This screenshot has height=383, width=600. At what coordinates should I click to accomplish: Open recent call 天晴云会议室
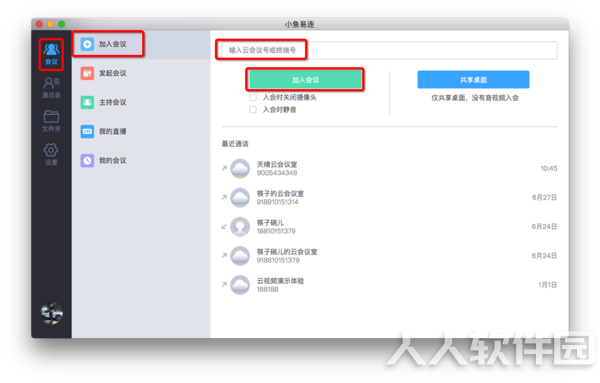[389, 168]
